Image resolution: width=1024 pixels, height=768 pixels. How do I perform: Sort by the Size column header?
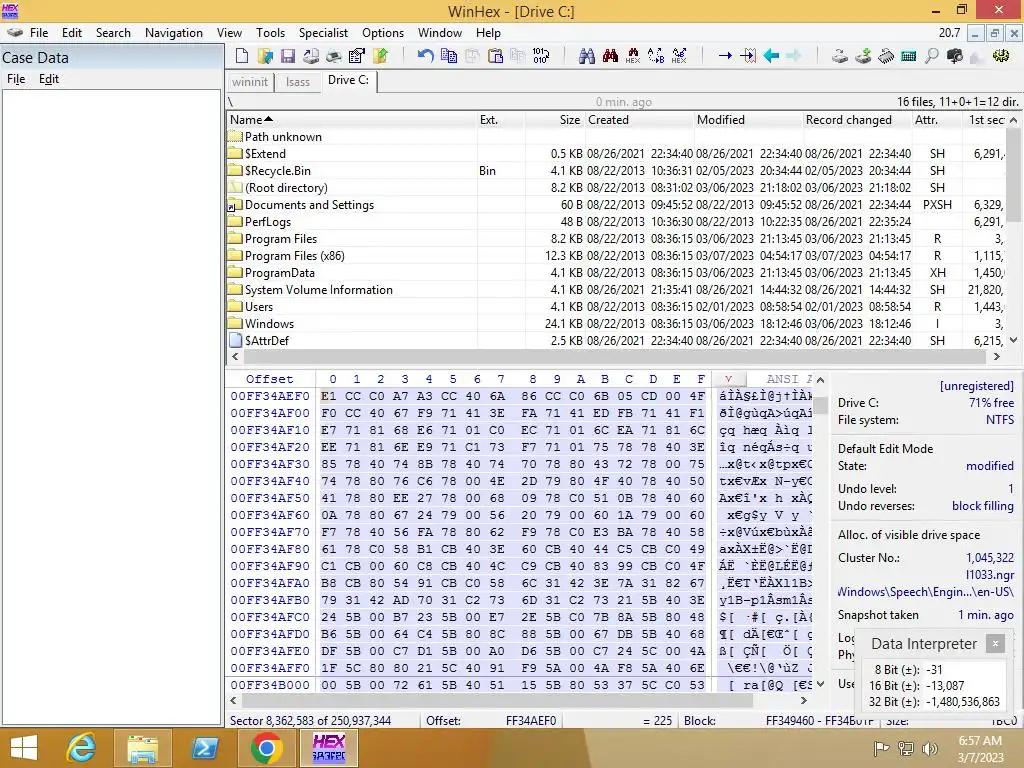(555, 120)
